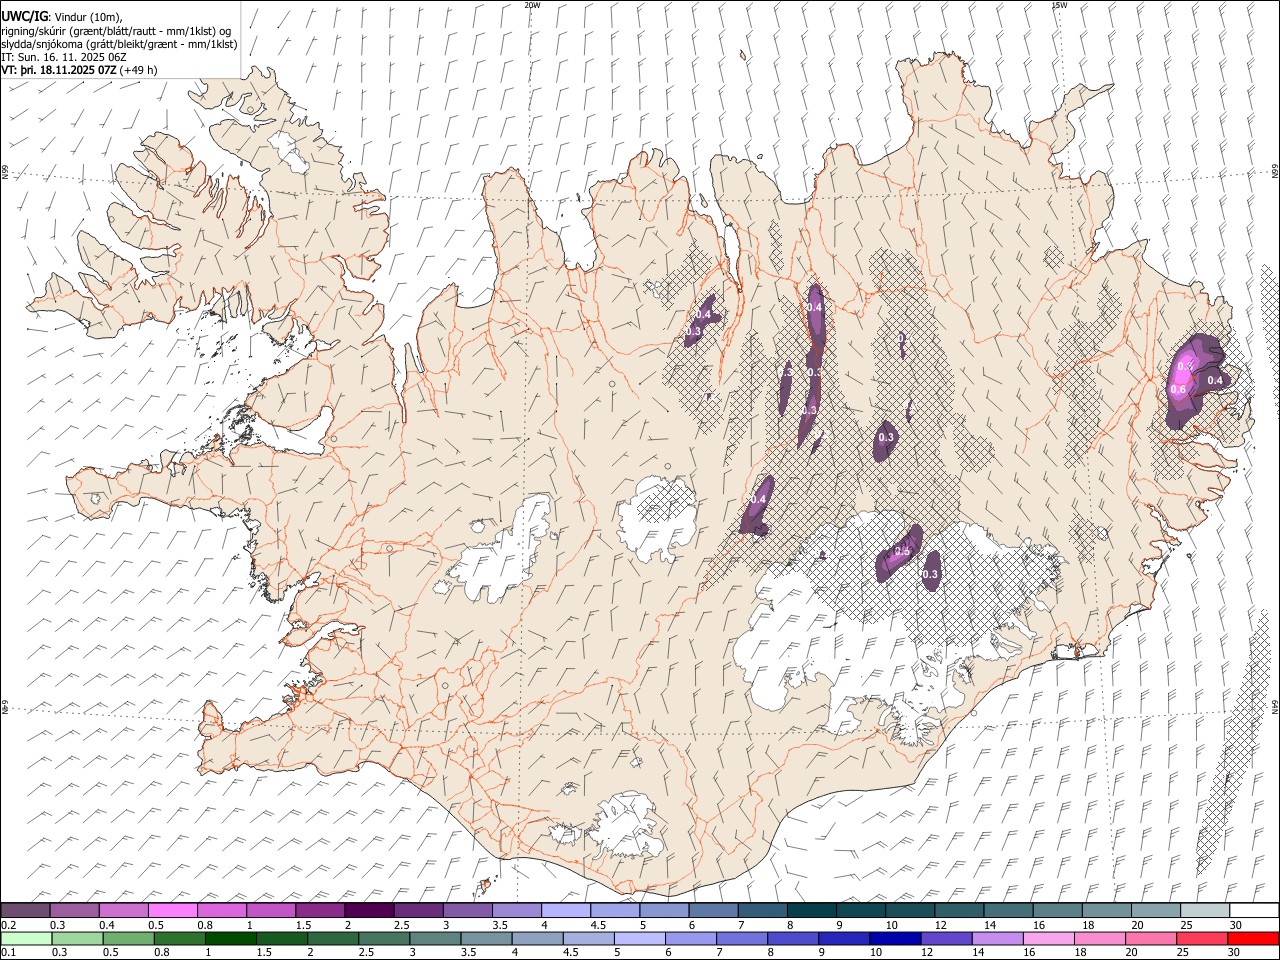The width and height of the screenshot is (1280, 960).
Task: Select the pale grey 25 swatch in the top legend row
Action: tap(1204, 911)
